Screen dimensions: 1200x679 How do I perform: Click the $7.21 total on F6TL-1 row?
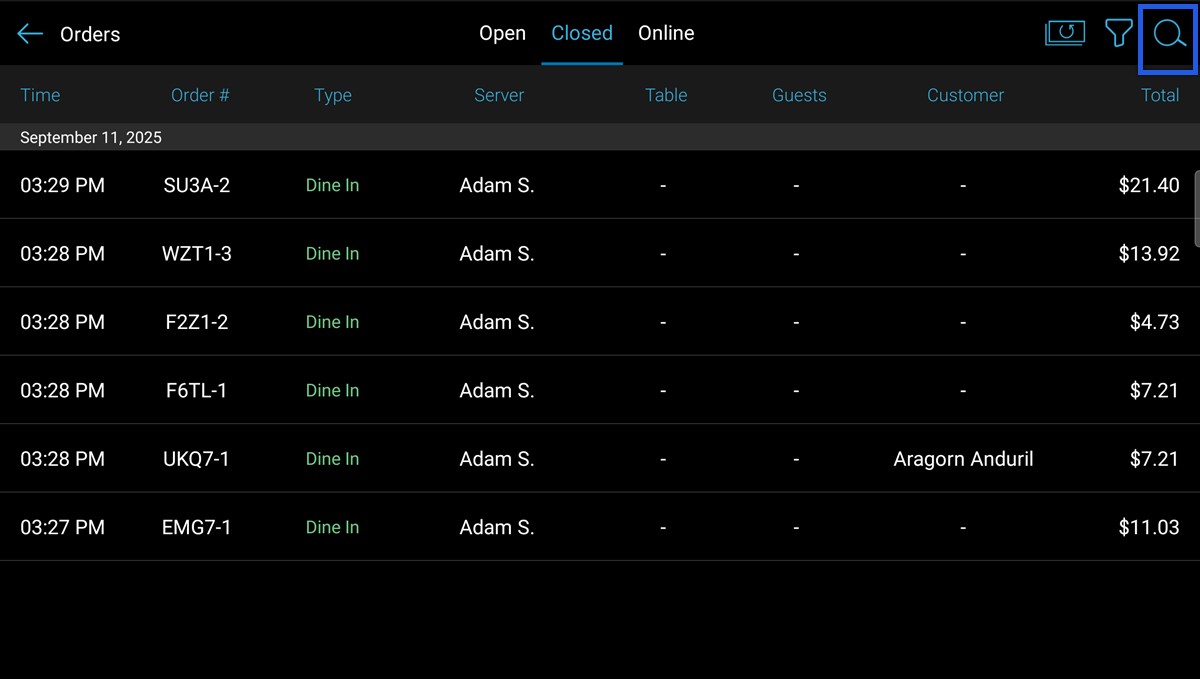pos(1154,390)
